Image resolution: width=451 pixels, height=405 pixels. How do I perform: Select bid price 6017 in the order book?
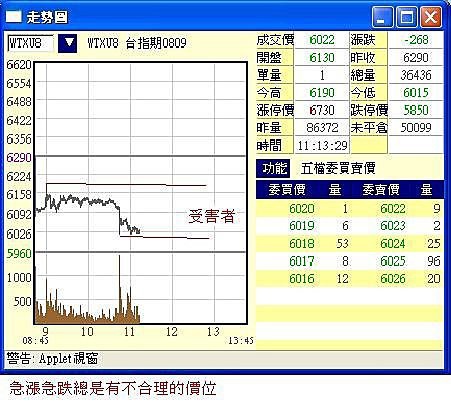tap(302, 261)
